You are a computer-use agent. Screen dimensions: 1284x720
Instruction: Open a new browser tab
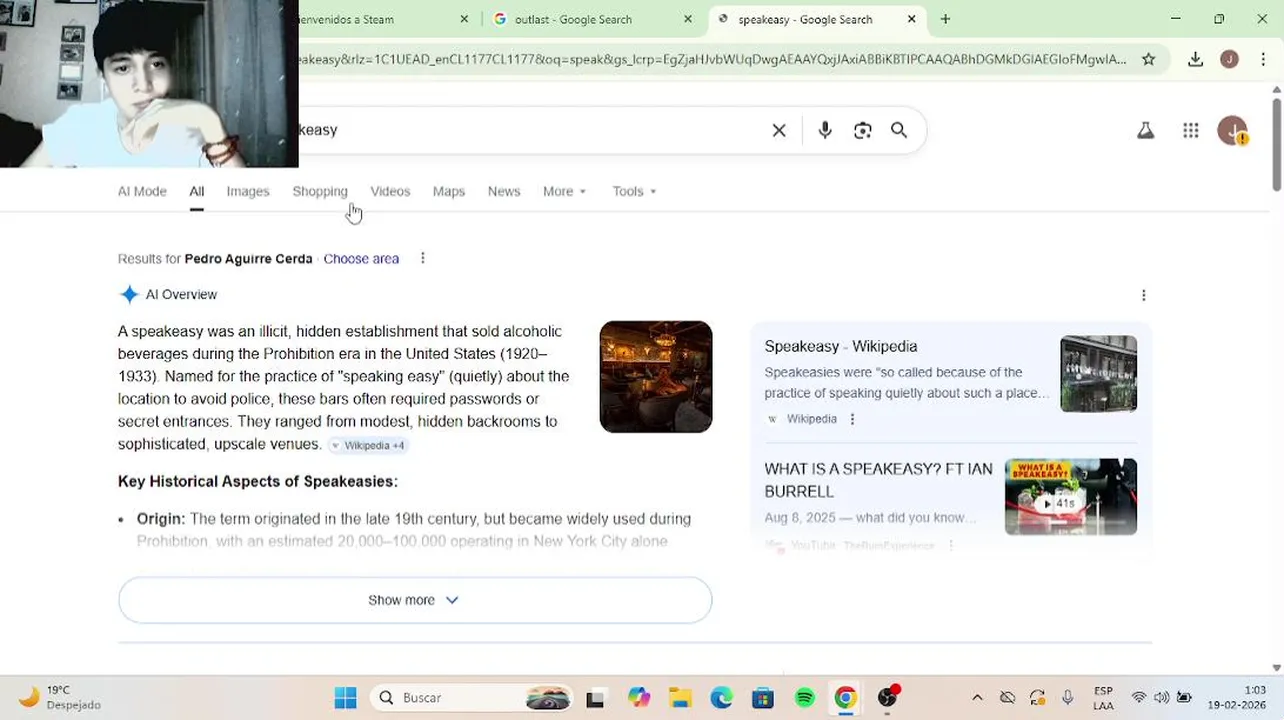click(x=945, y=19)
